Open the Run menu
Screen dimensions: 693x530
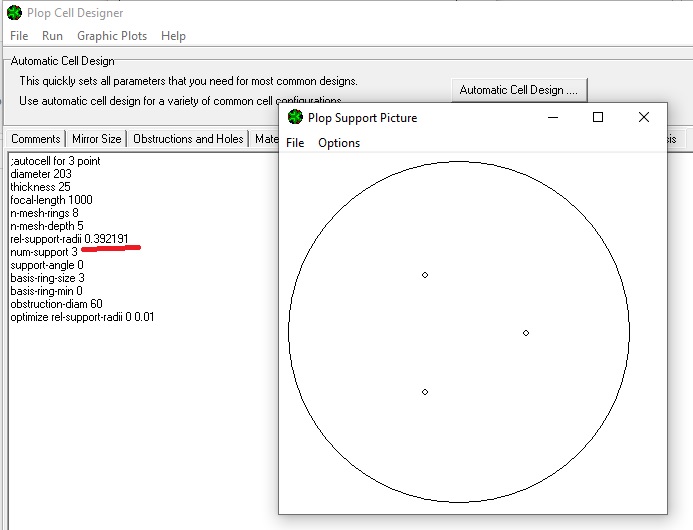coord(52,36)
